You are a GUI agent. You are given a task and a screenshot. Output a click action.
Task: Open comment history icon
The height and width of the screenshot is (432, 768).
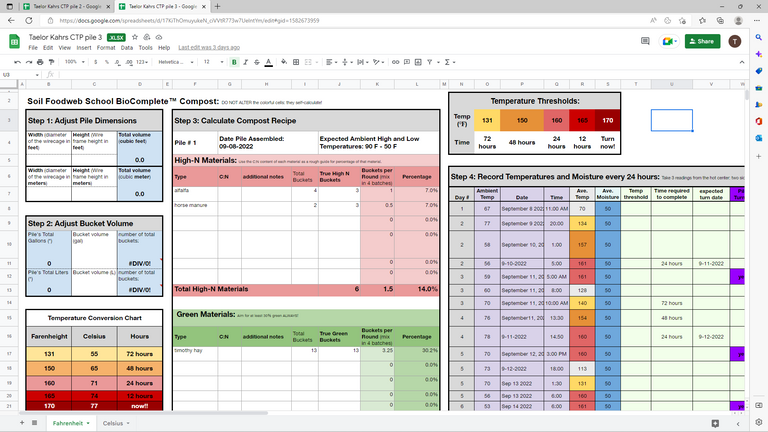tap(645, 41)
